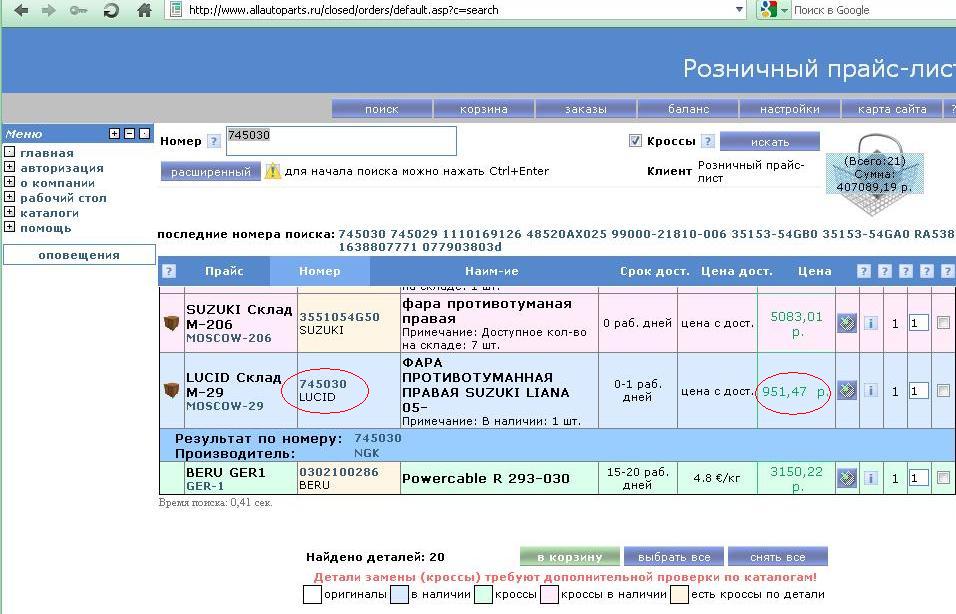
Task: Expand the рабочий стол menu node
Action: (10, 196)
